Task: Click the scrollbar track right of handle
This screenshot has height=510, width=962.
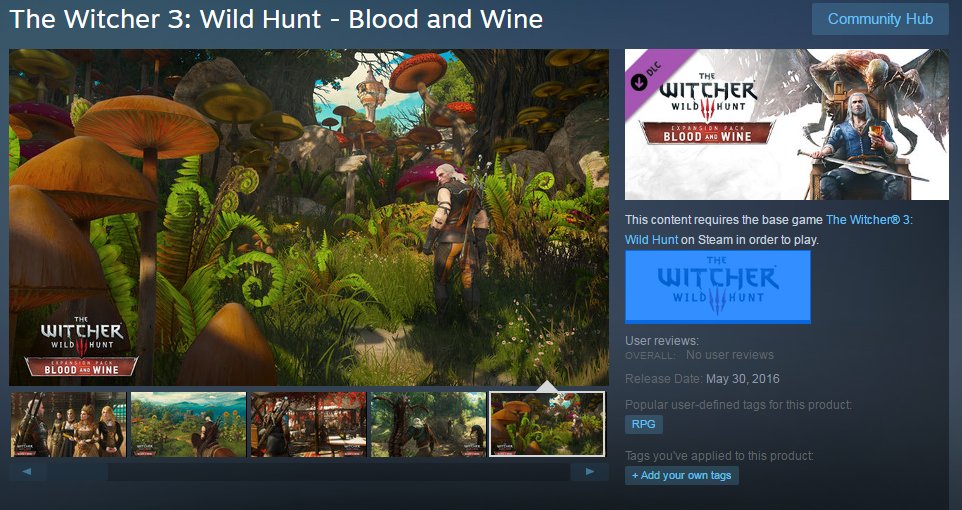Action: 339,472
